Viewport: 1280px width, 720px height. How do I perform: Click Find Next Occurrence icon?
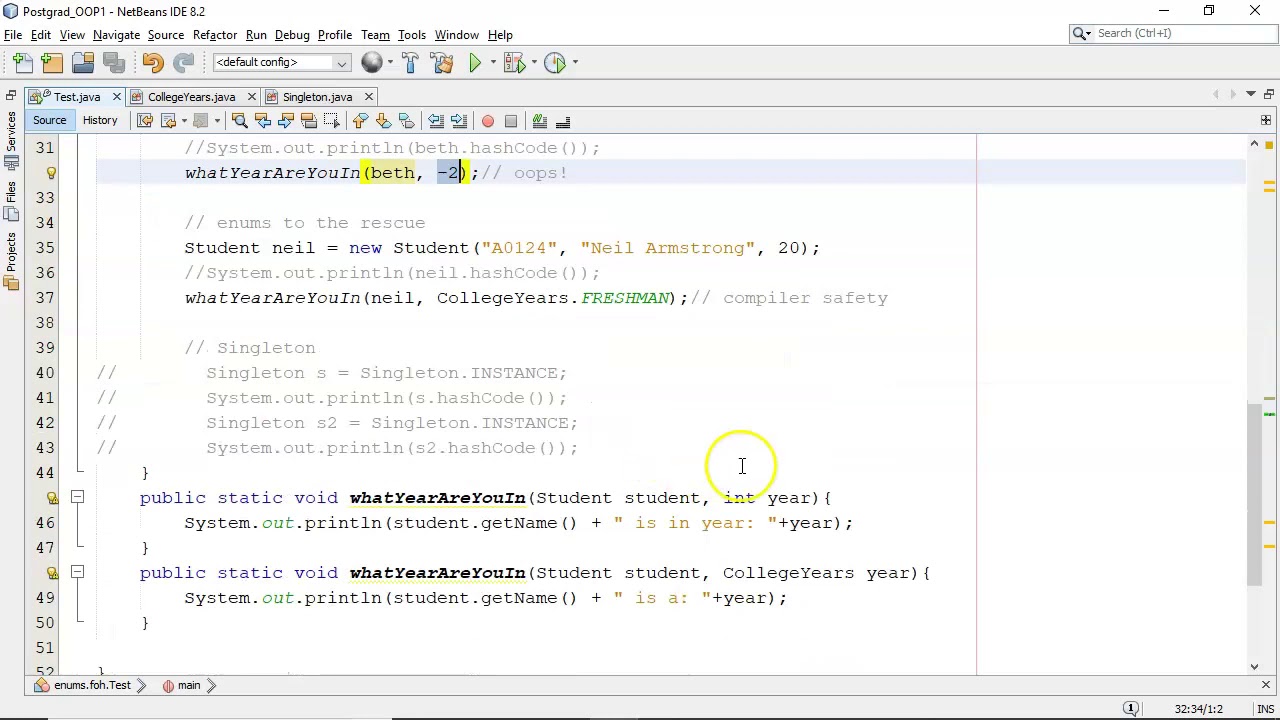[285, 121]
